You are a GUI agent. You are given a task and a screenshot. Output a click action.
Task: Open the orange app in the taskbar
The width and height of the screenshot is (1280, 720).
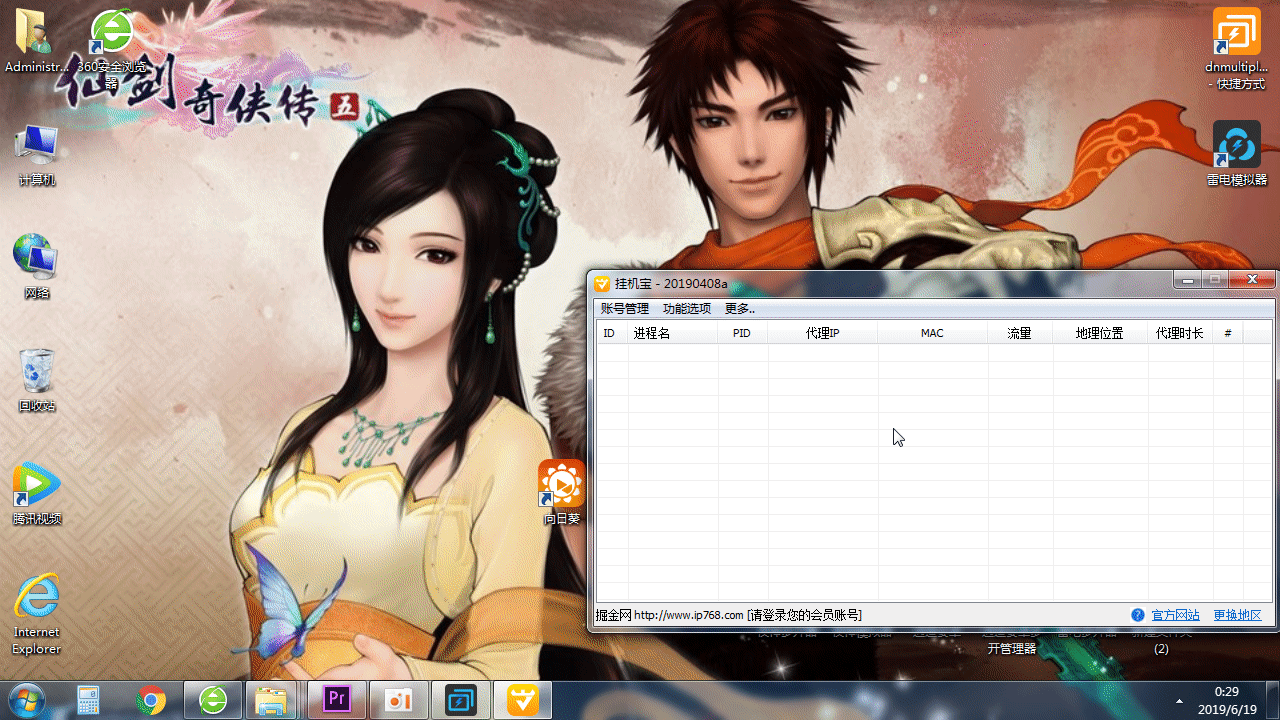(399, 700)
